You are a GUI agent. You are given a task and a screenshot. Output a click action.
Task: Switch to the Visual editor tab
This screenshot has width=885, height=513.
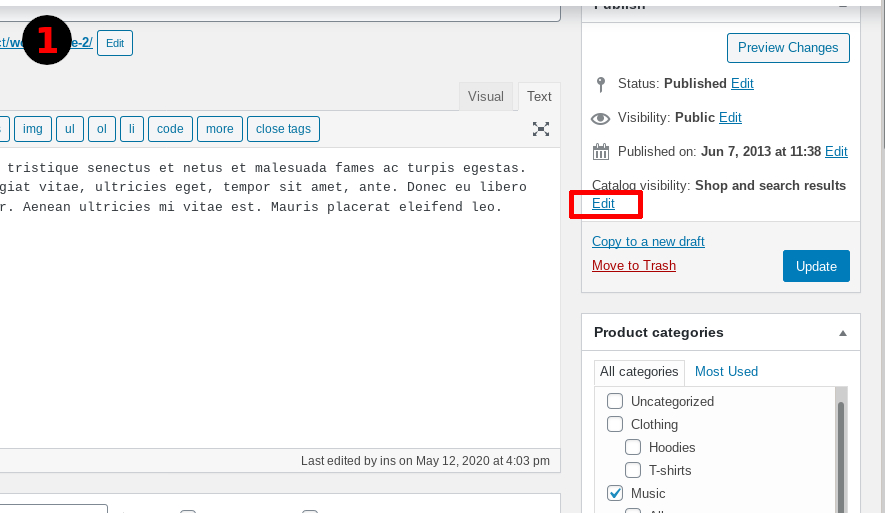[x=485, y=97]
